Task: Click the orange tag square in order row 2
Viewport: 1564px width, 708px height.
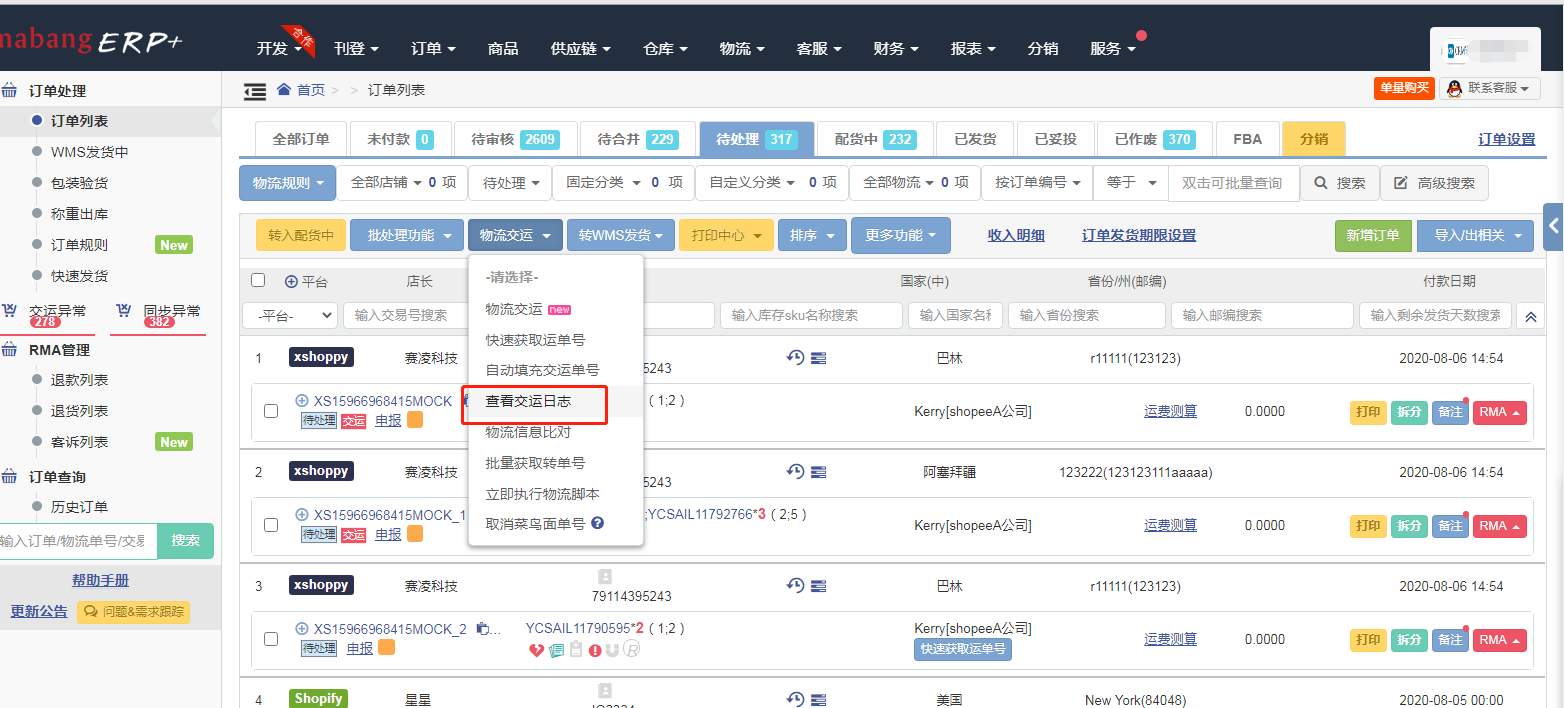Action: [414, 535]
